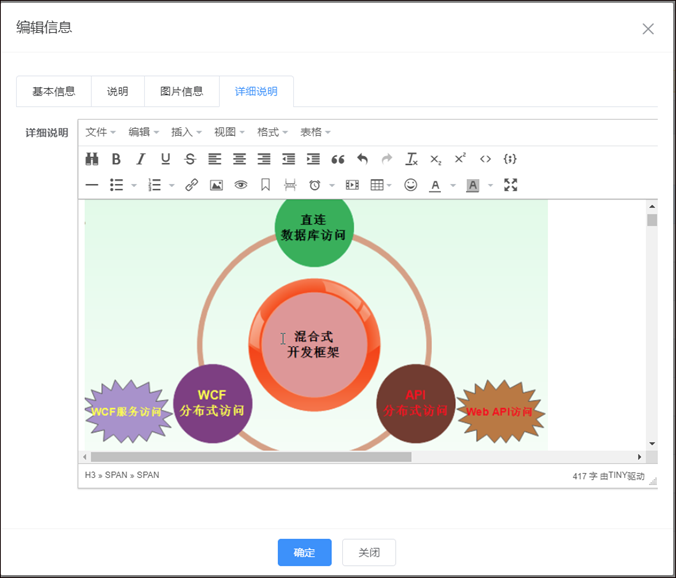The height and width of the screenshot is (578, 676).
Task: Toggle italic formatting
Action: (x=141, y=159)
